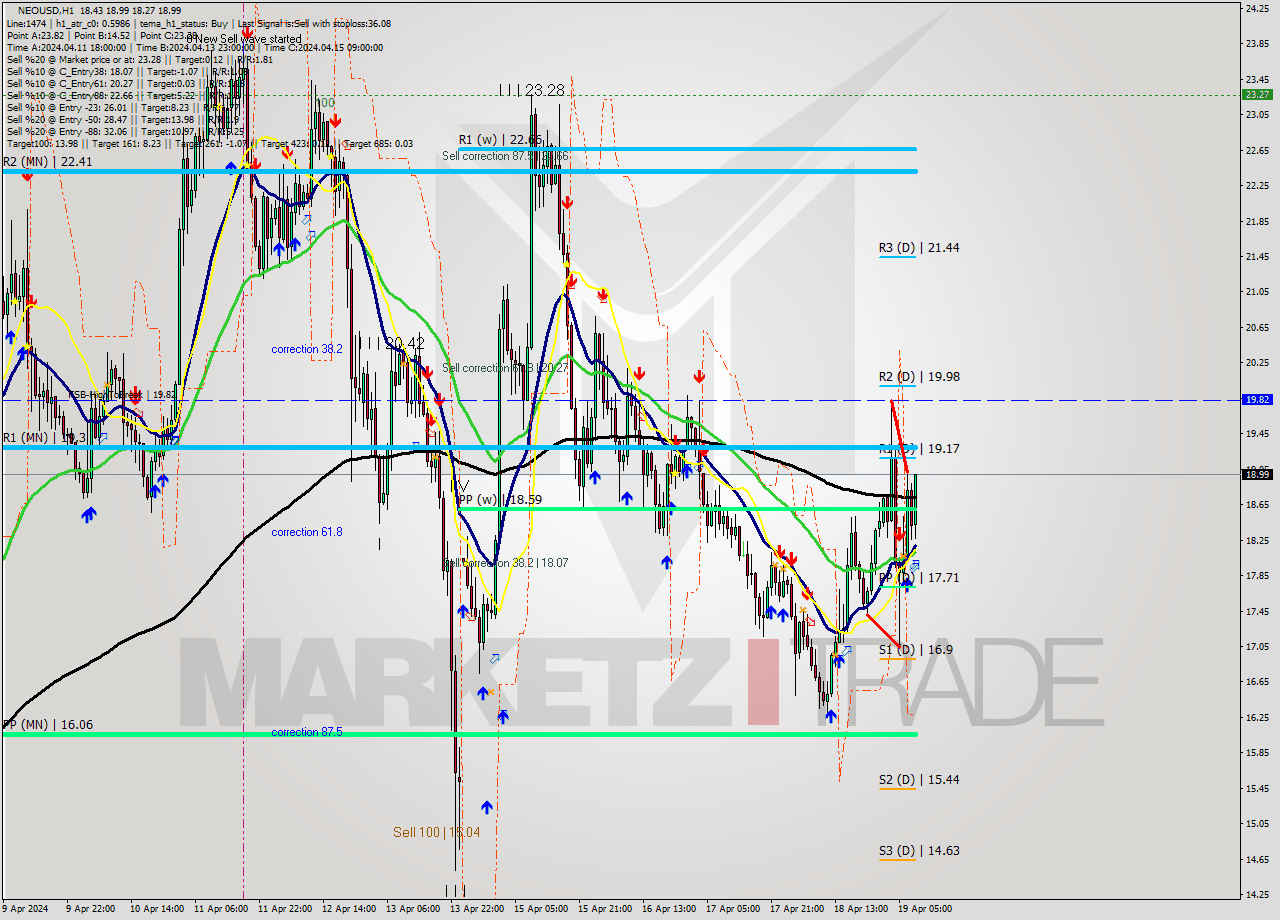Click the '15 Apr 05:00' time axis label
Viewport: 1280px width, 920px height.
coord(541,909)
